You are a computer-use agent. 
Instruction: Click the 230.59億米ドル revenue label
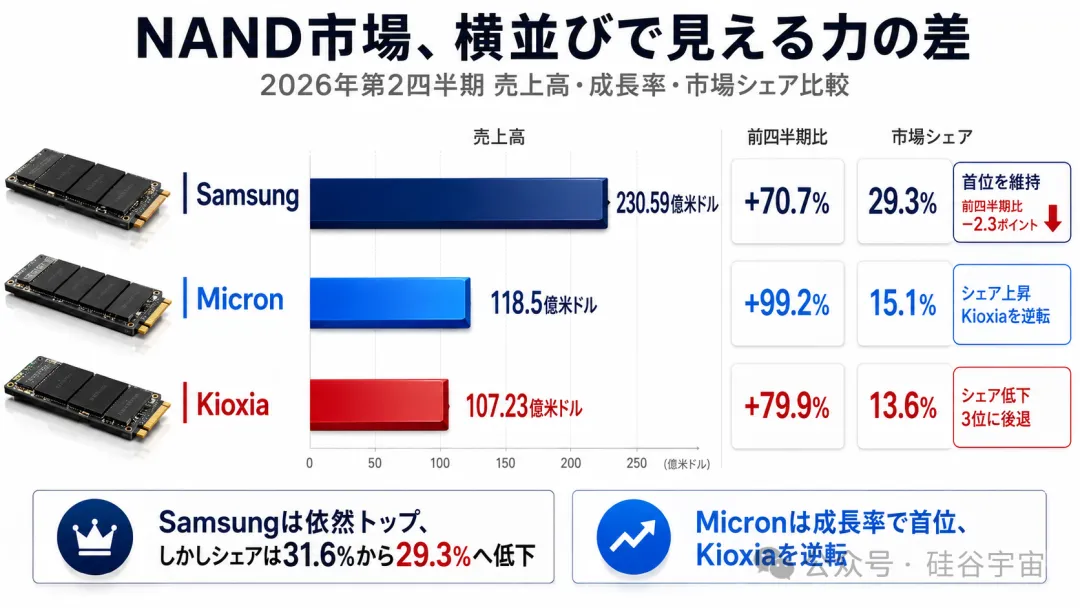click(x=667, y=204)
